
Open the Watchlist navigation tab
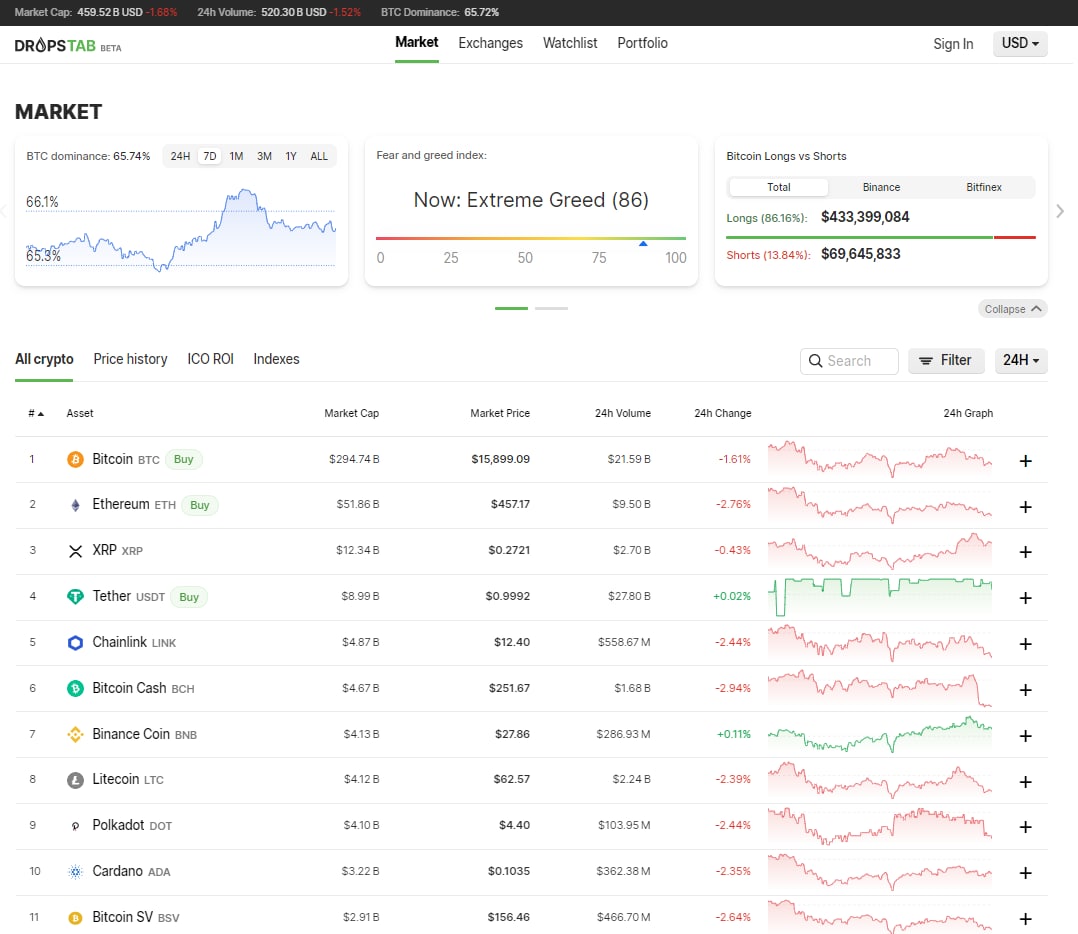[x=570, y=43]
